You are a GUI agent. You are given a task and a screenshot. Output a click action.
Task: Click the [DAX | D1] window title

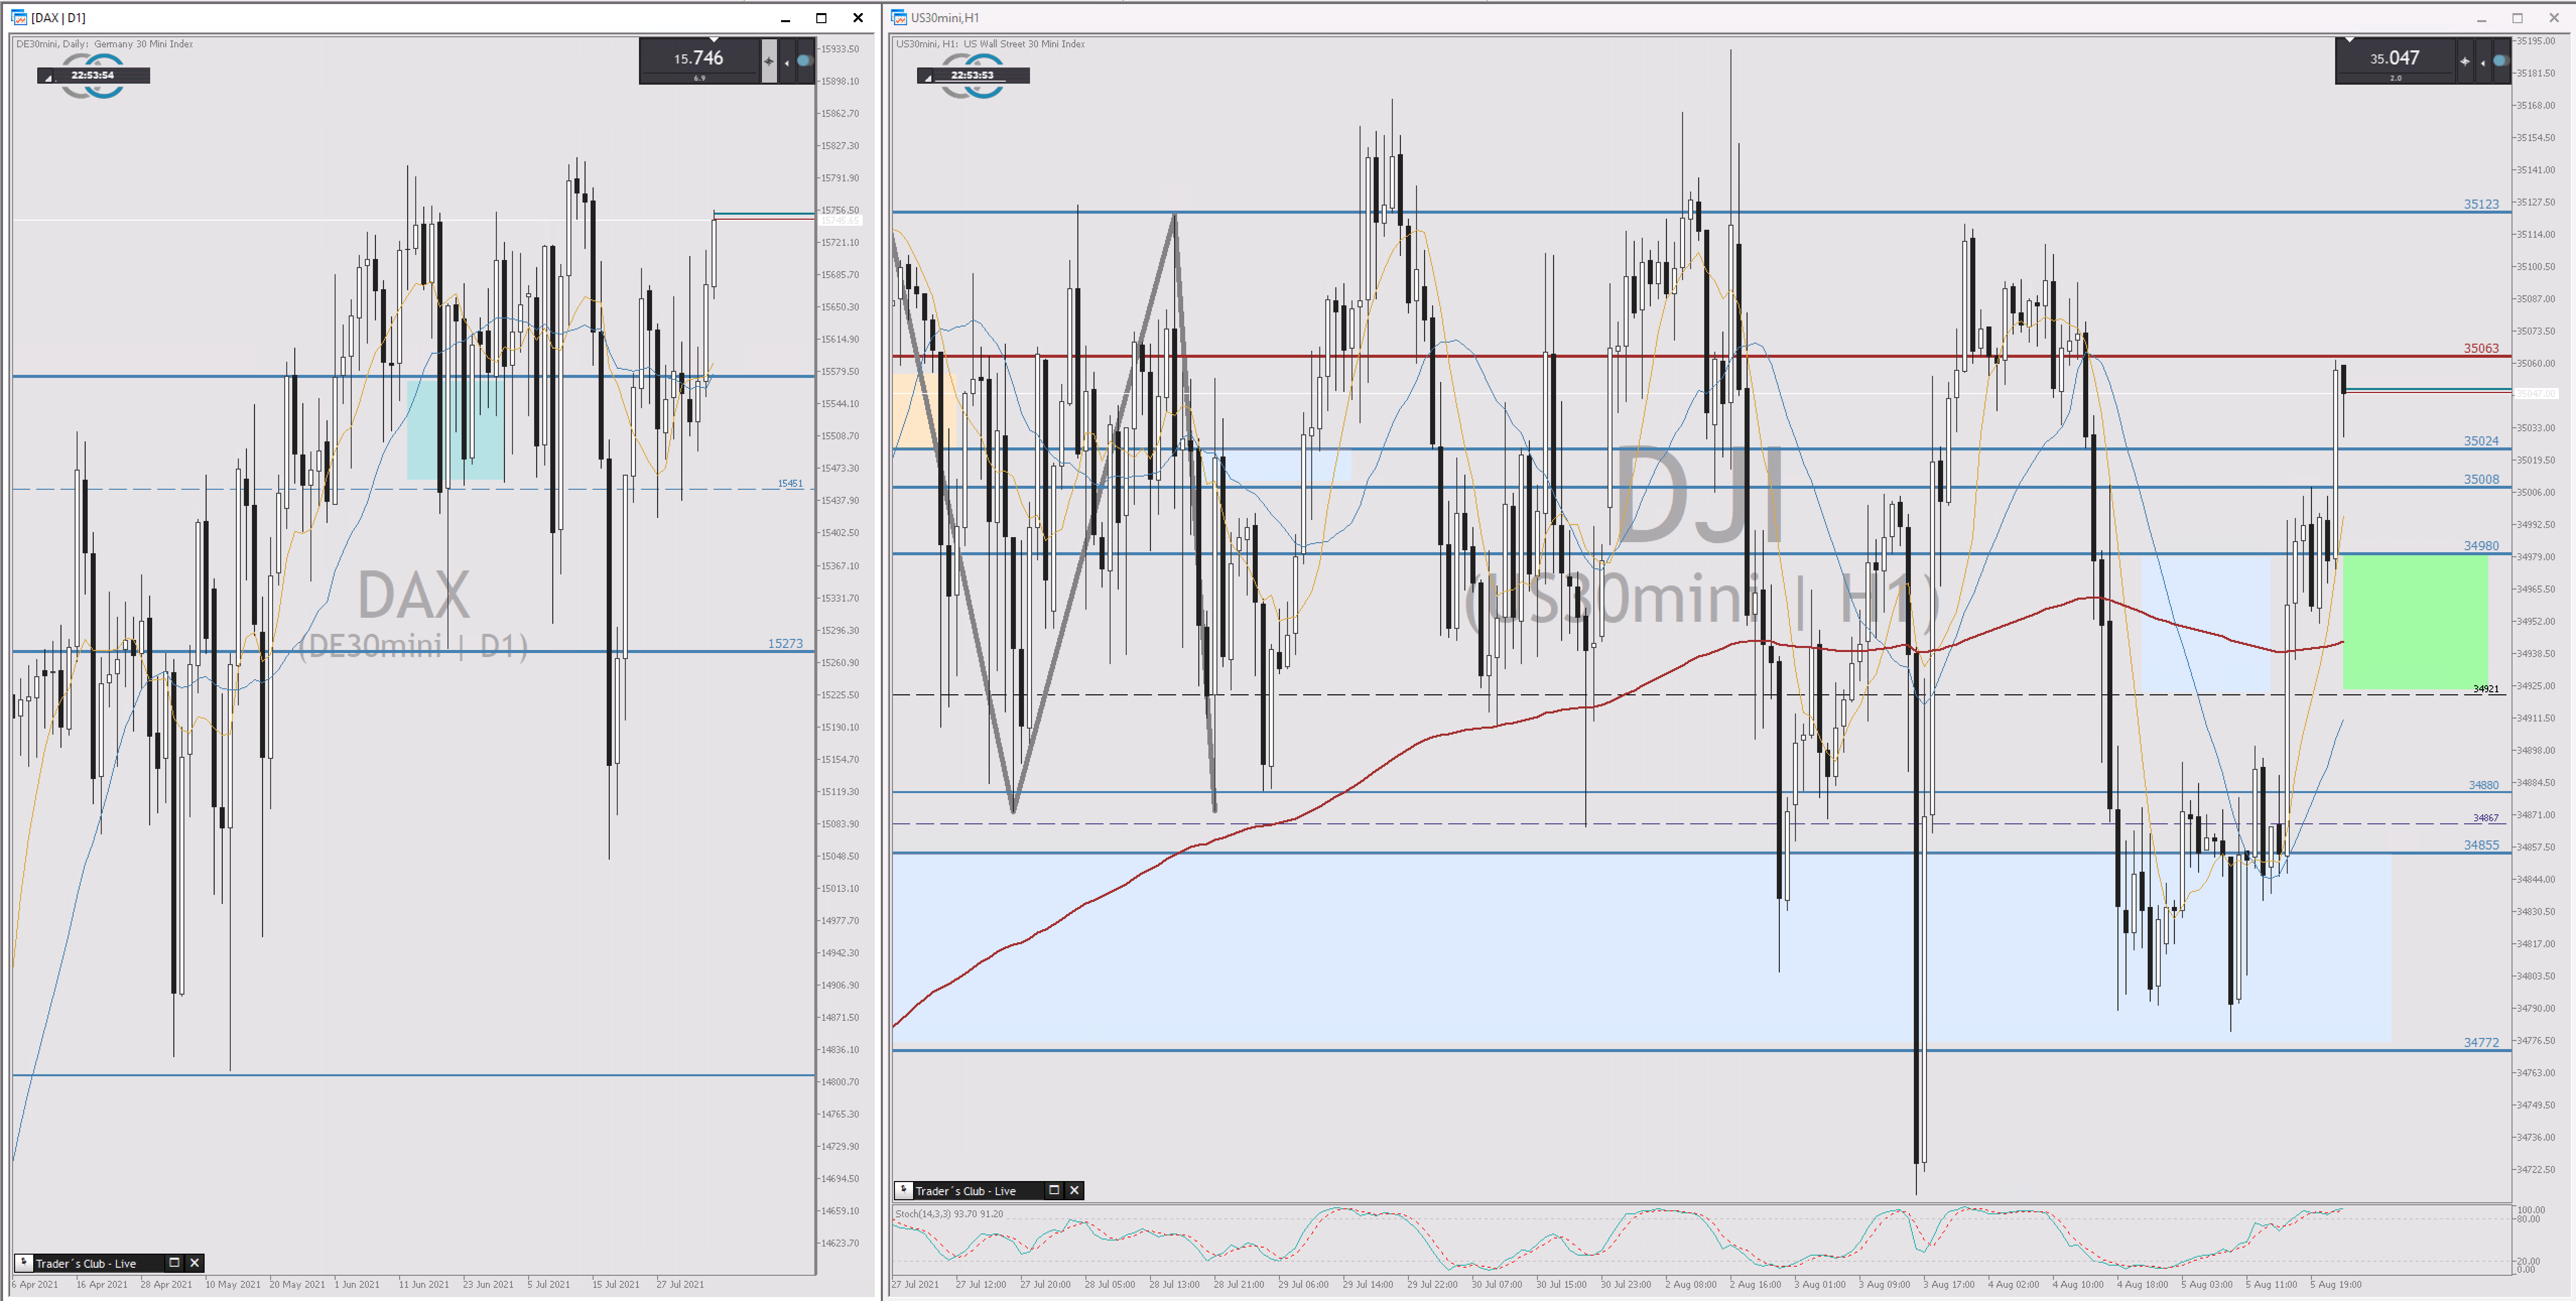[x=58, y=18]
